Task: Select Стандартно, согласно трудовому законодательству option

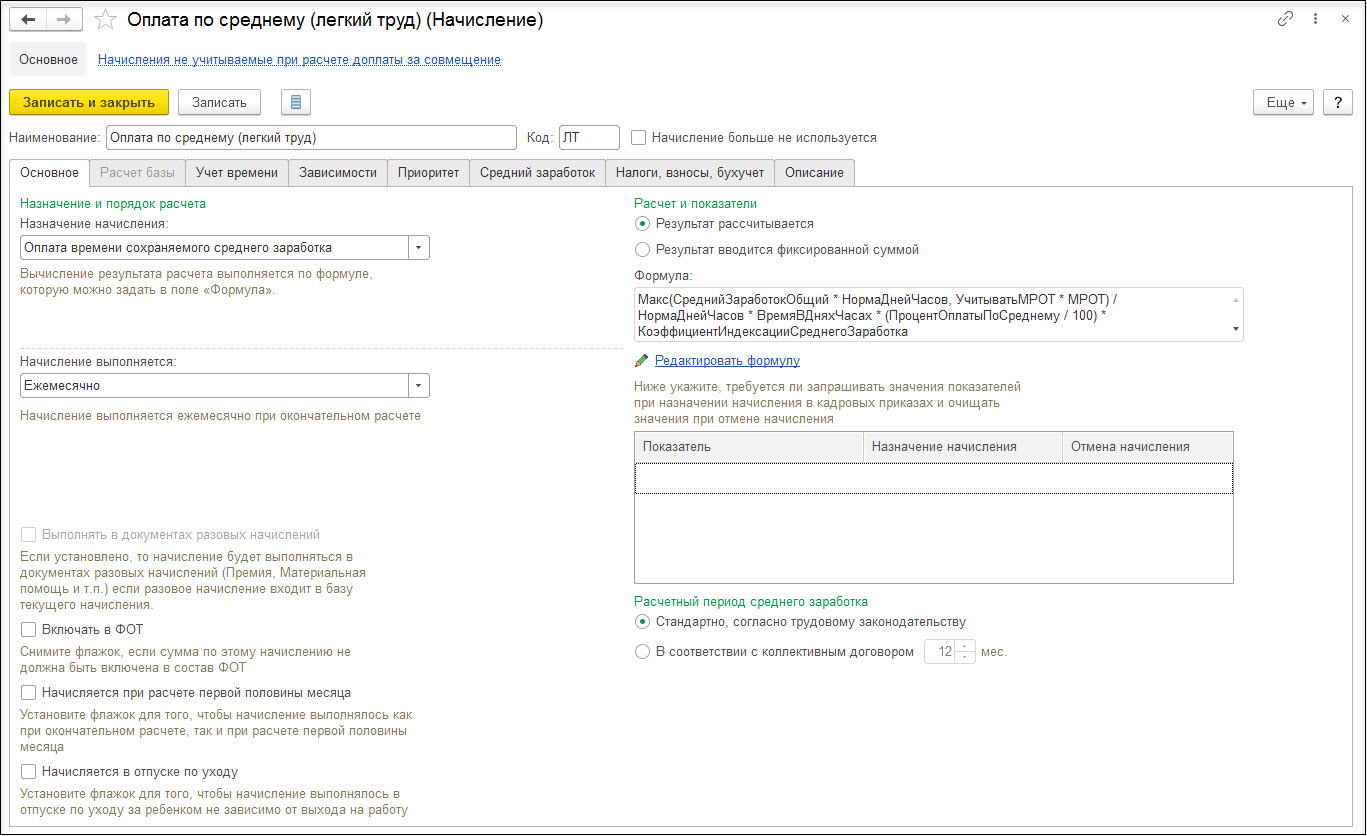Action: [642, 622]
